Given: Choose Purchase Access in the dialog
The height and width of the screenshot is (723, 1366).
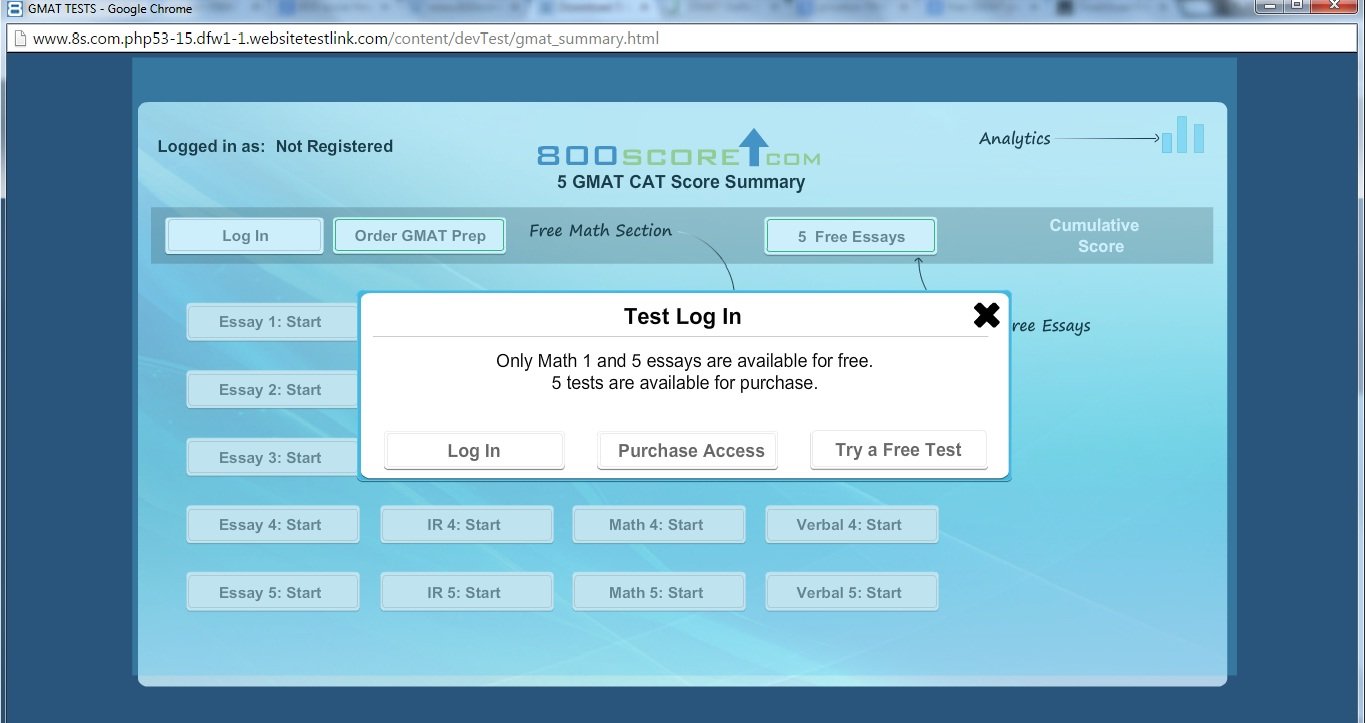Looking at the screenshot, I should [690, 451].
